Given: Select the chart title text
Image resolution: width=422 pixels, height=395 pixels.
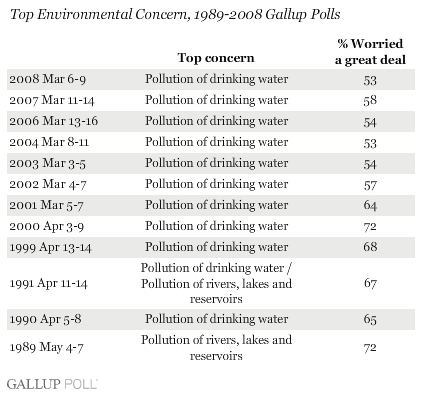Looking at the screenshot, I should (x=175, y=15).
